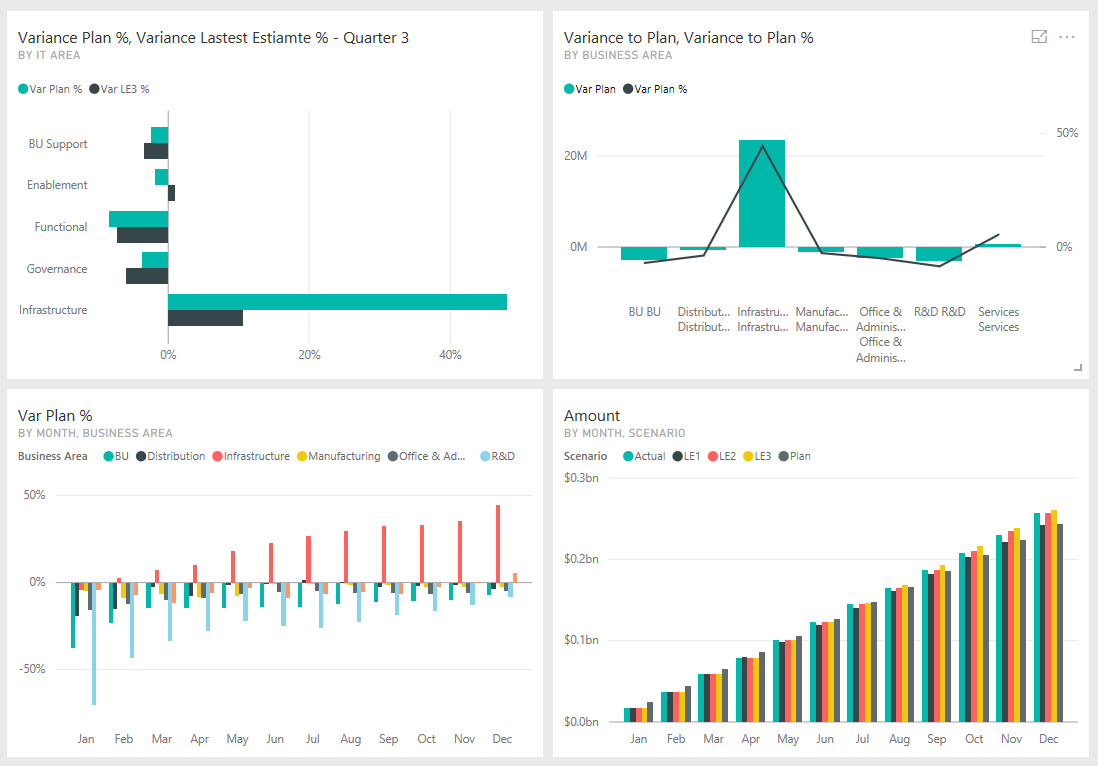Select the tall Infrastructure column in Variance to Plan

tap(762, 193)
